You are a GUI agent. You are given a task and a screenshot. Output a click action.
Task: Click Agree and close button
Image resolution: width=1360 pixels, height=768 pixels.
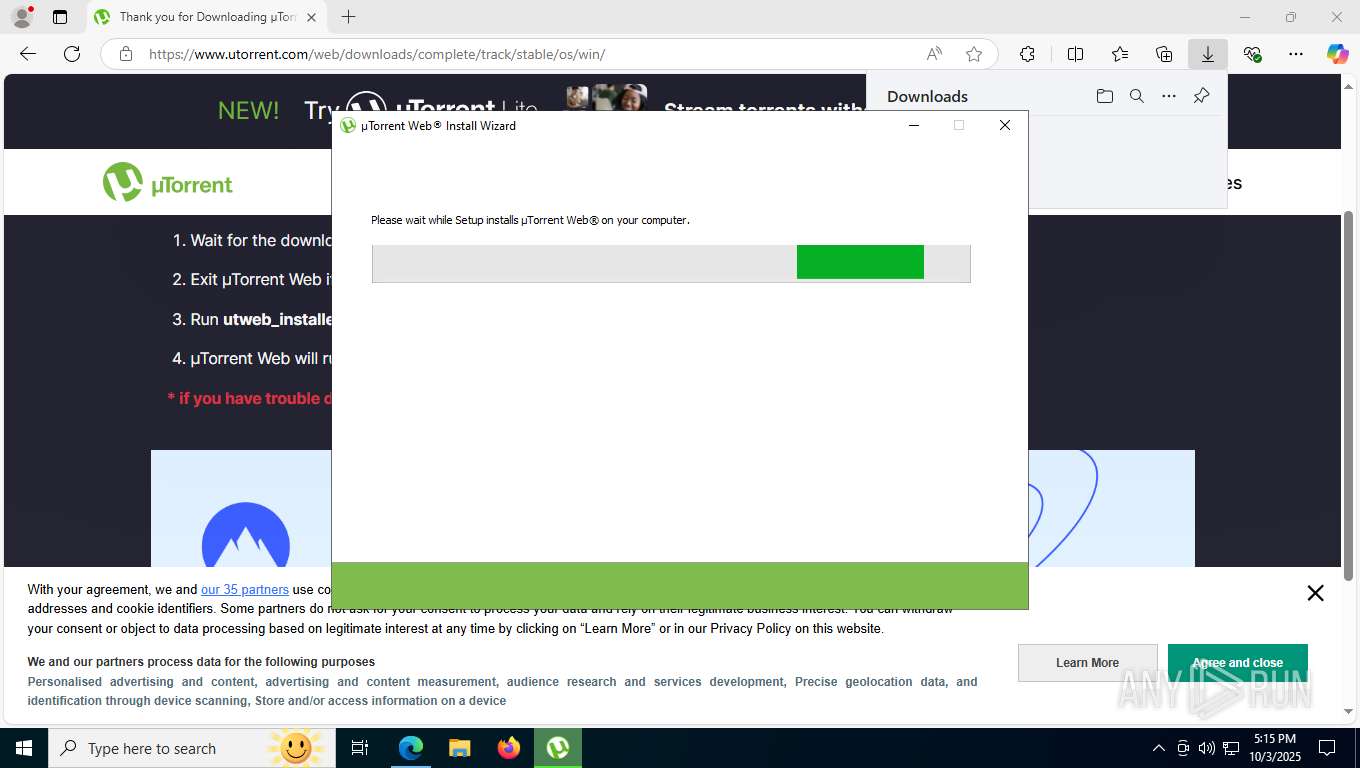(x=1237, y=663)
